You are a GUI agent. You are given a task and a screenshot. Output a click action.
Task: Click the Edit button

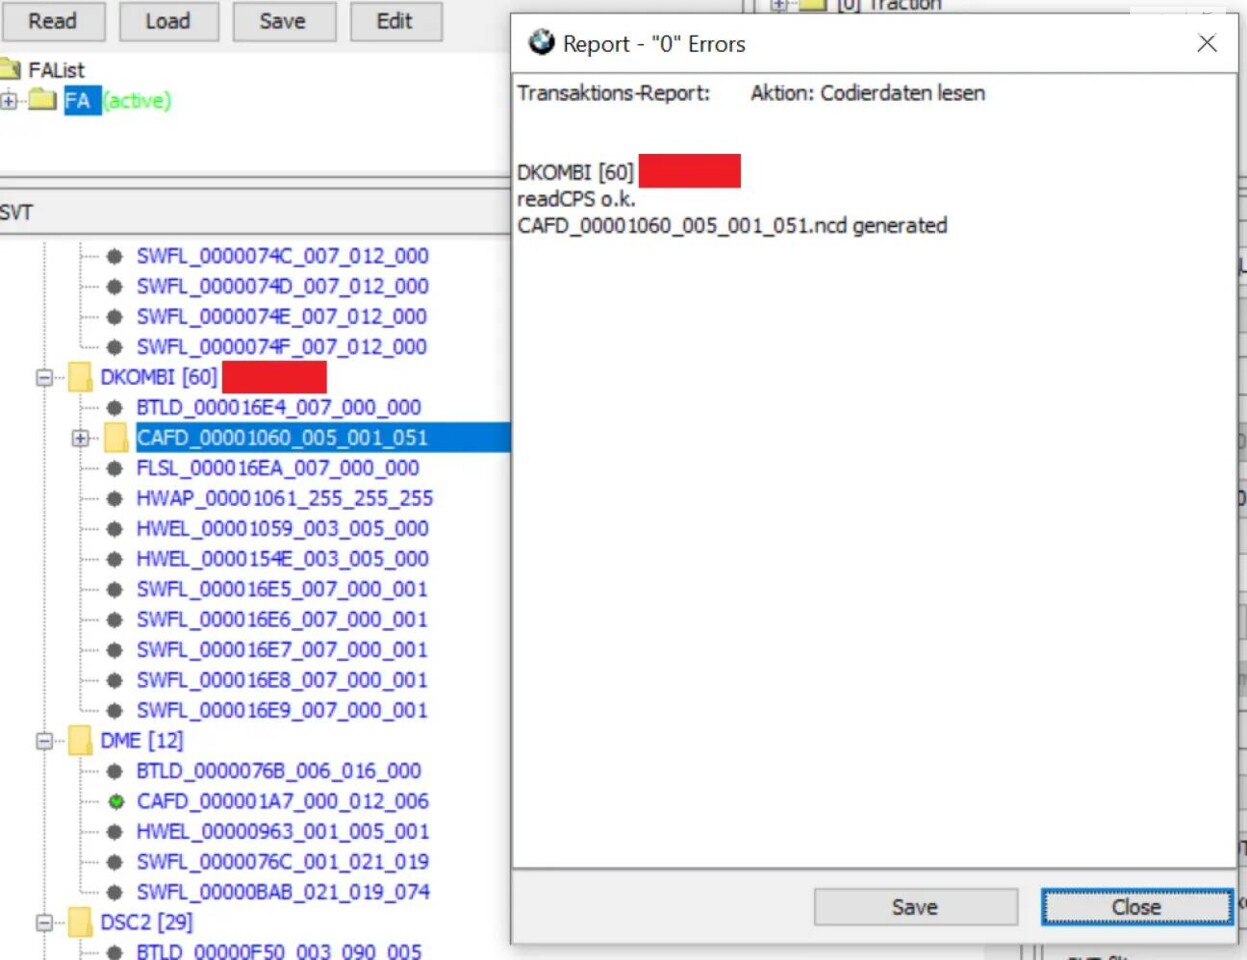(395, 21)
